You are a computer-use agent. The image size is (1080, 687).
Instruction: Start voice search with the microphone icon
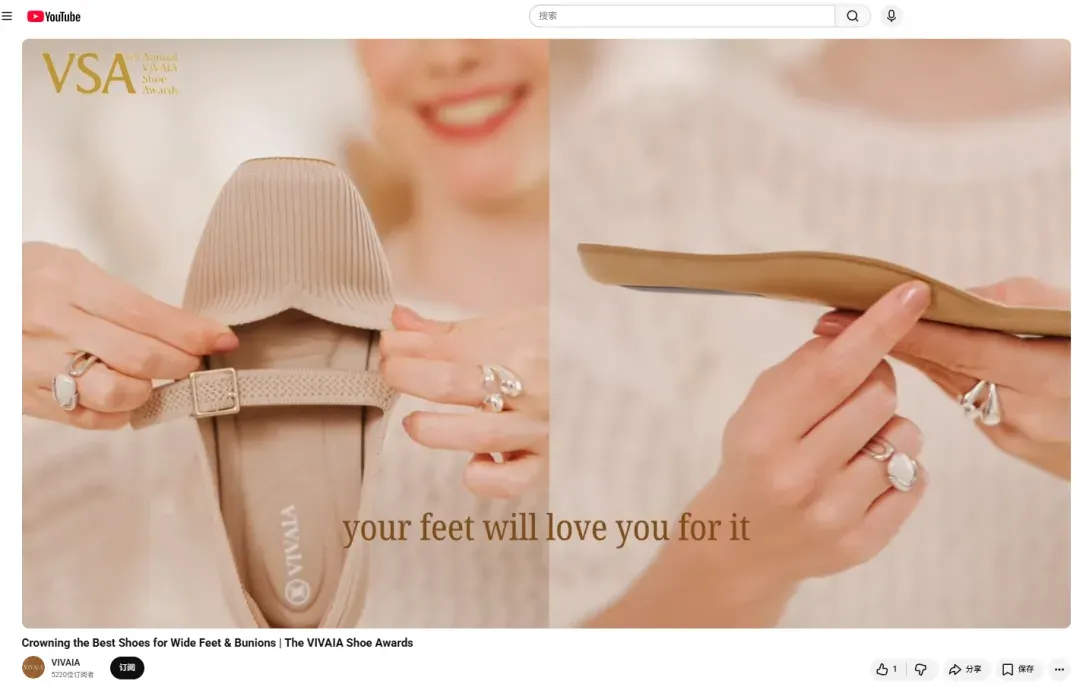tap(891, 16)
